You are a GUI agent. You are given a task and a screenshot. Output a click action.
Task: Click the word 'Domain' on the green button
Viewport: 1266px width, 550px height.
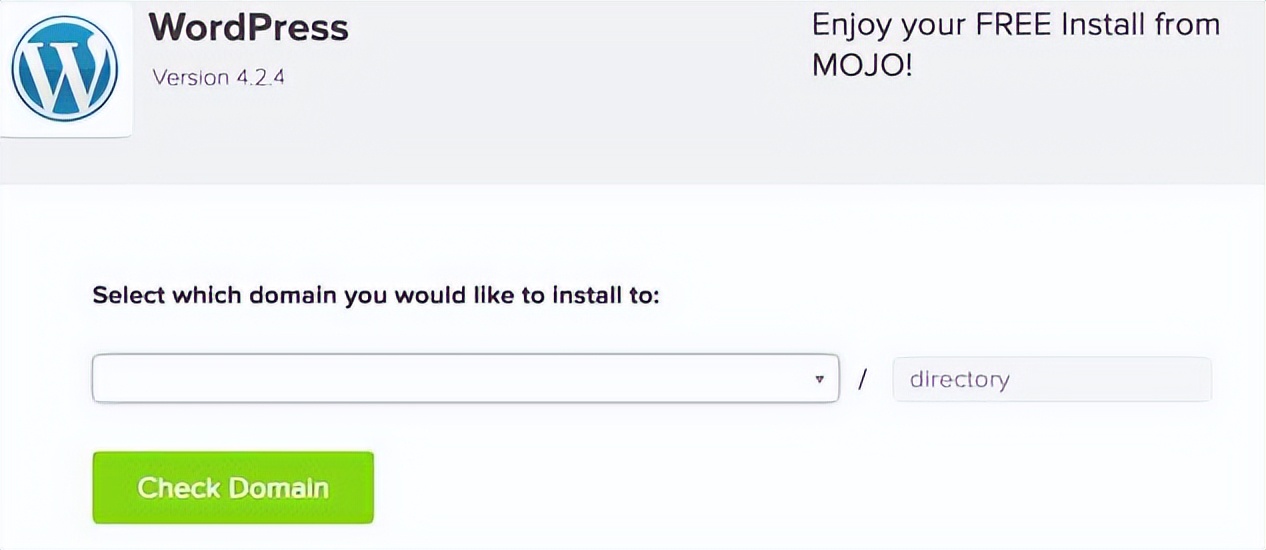tap(279, 488)
